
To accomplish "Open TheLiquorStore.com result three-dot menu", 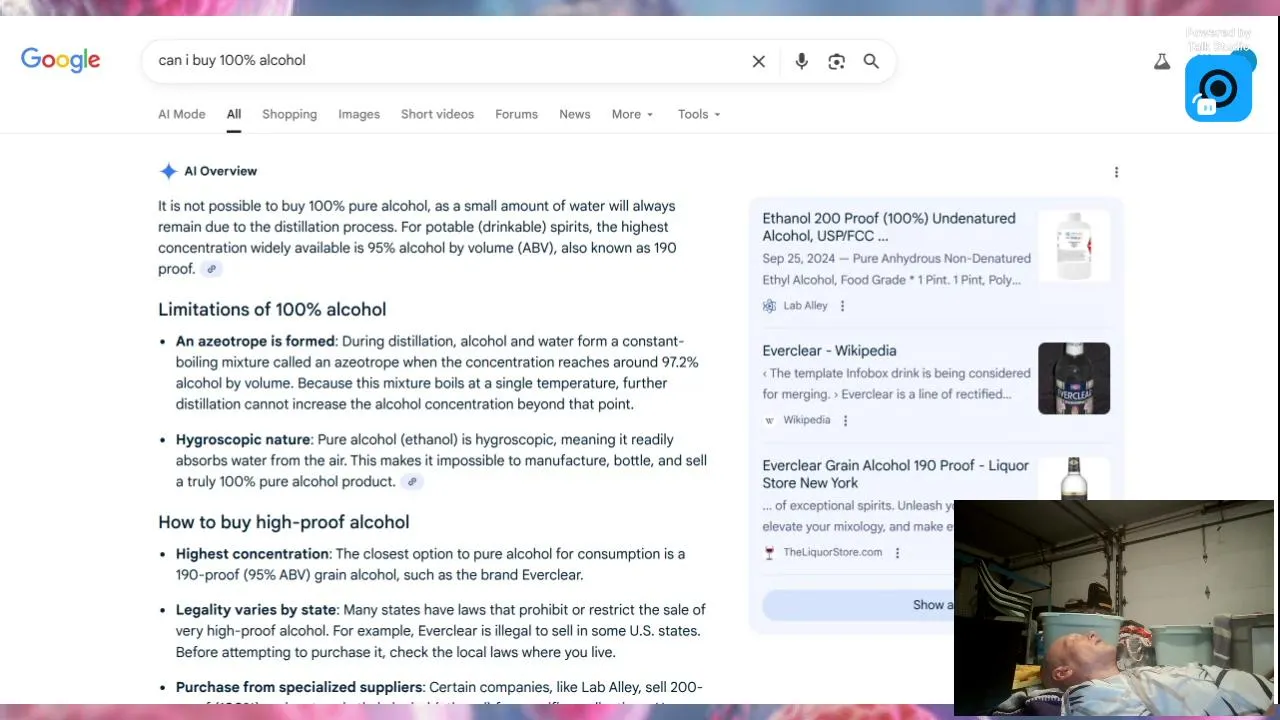I will point(897,553).
